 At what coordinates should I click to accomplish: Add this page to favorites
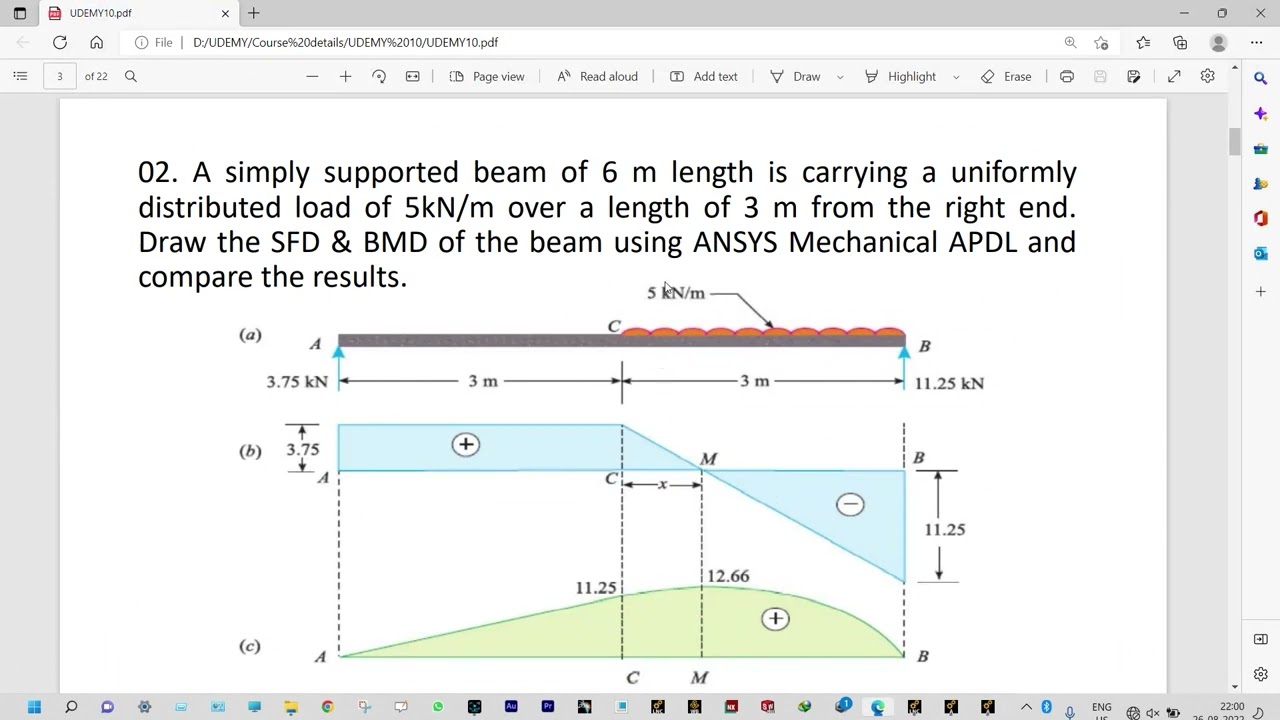coord(1101,42)
